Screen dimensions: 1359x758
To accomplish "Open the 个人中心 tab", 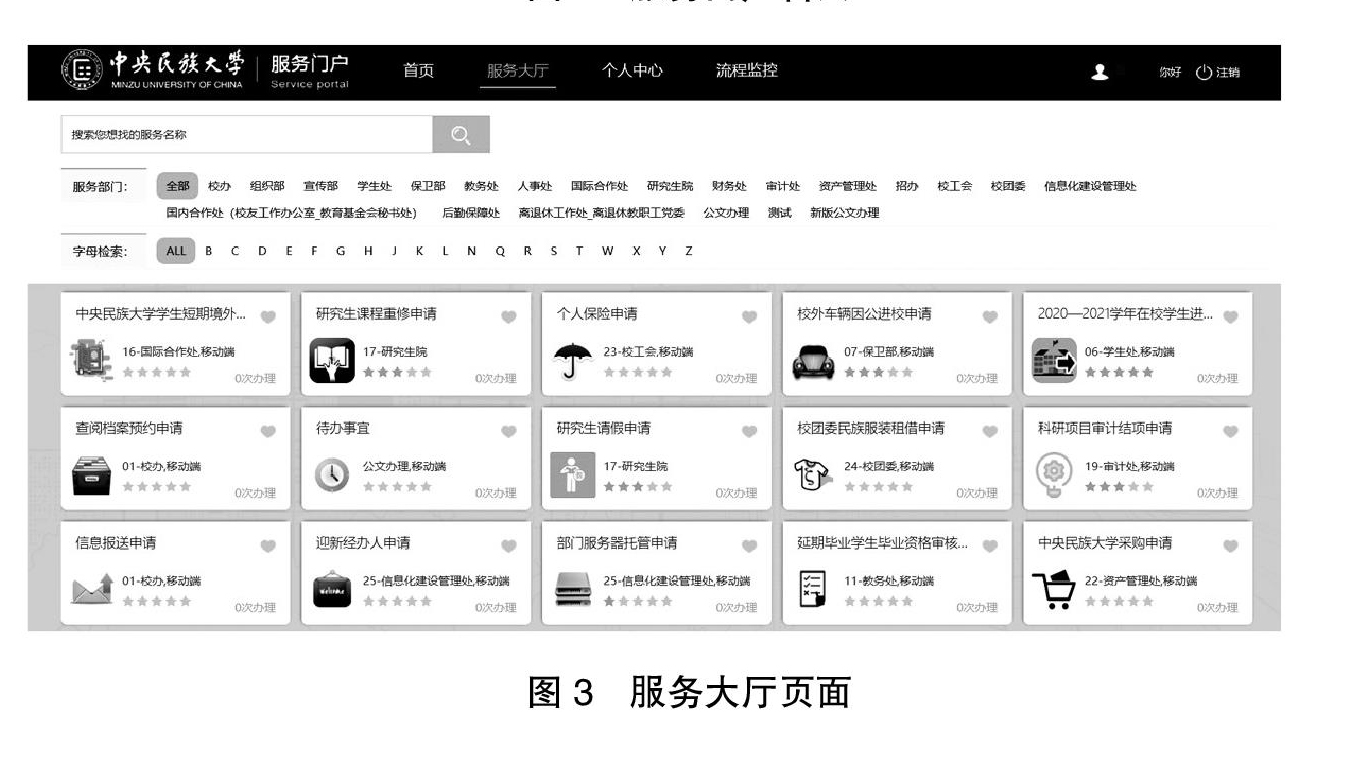I will click(631, 71).
